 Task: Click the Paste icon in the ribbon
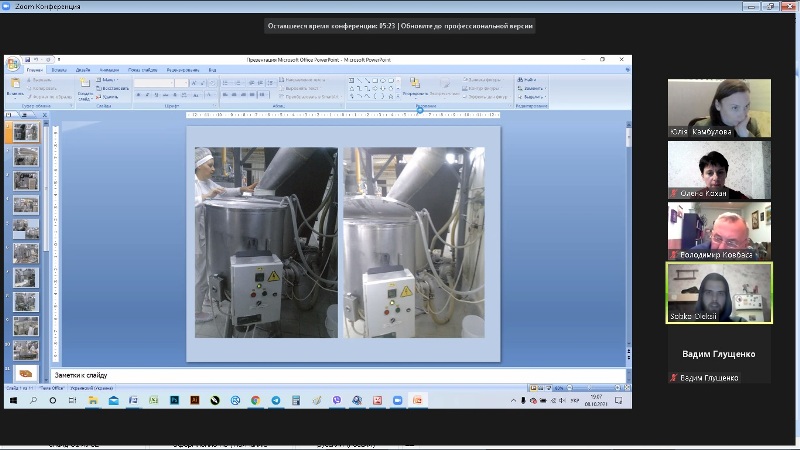(x=15, y=85)
